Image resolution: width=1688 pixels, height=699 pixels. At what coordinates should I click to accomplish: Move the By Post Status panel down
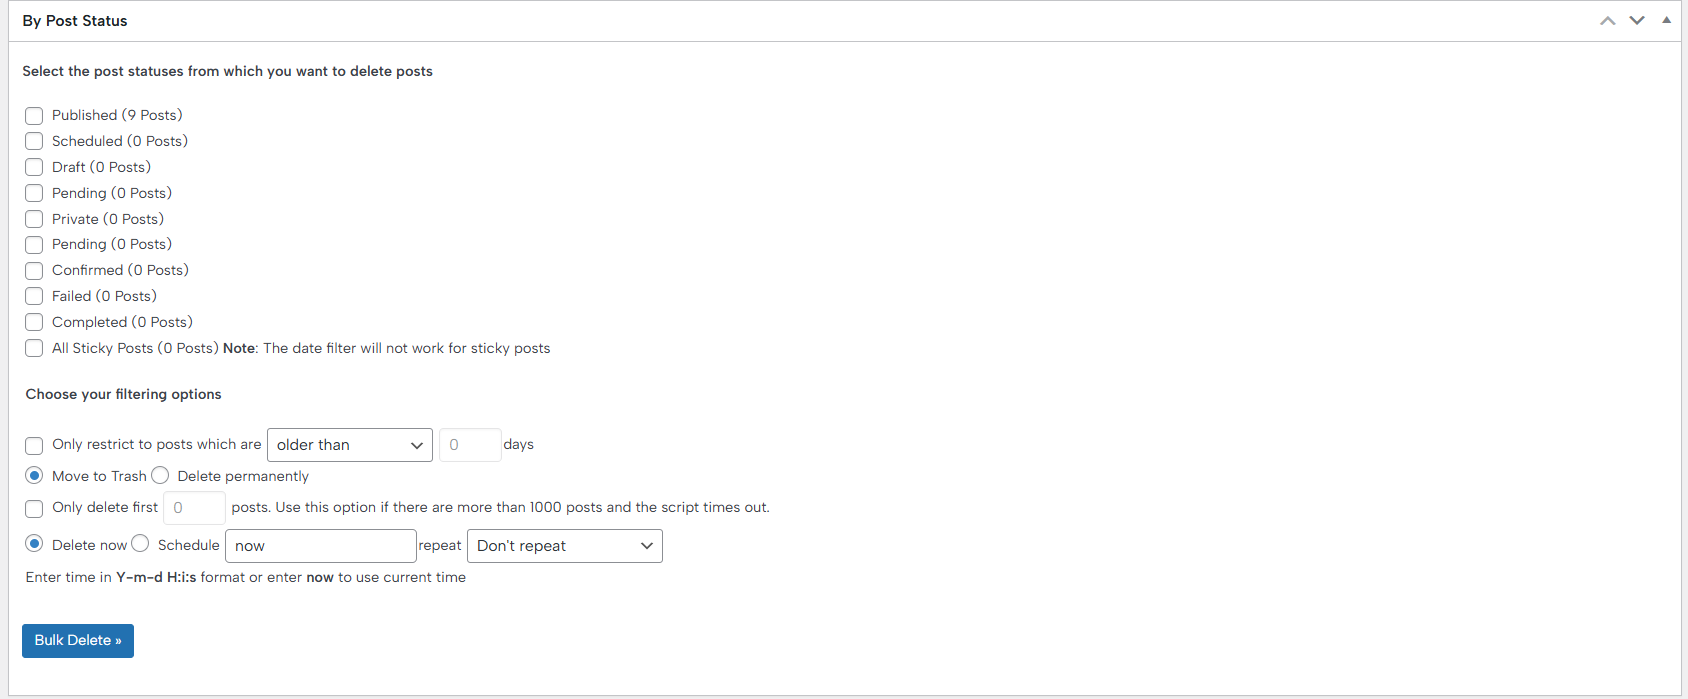[1637, 21]
